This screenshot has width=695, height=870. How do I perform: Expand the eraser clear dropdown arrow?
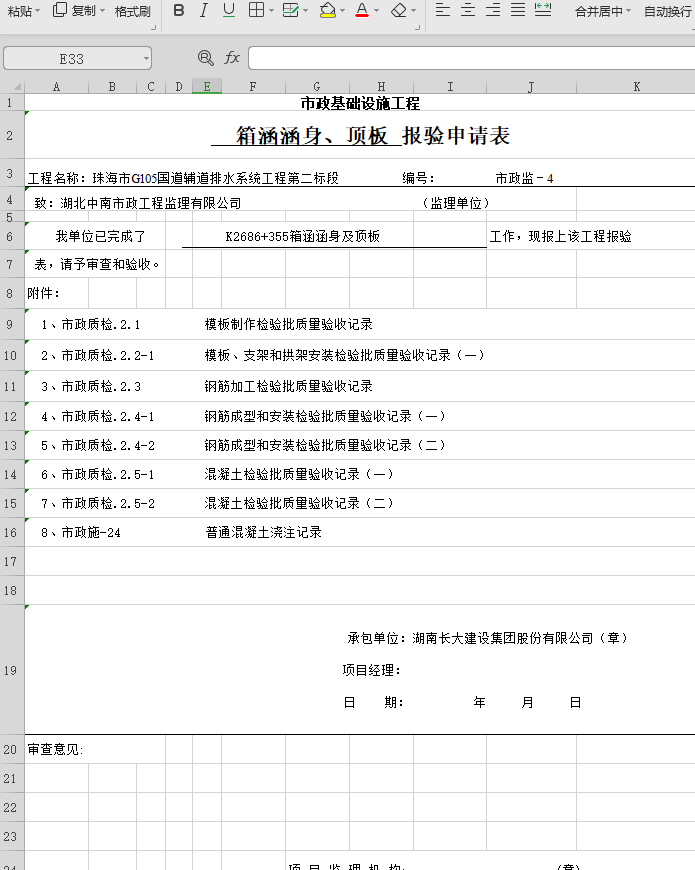pos(413,11)
